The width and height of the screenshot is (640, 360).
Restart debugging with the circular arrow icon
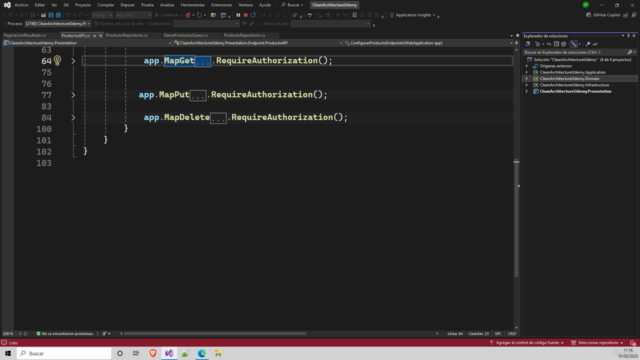(x=253, y=15)
